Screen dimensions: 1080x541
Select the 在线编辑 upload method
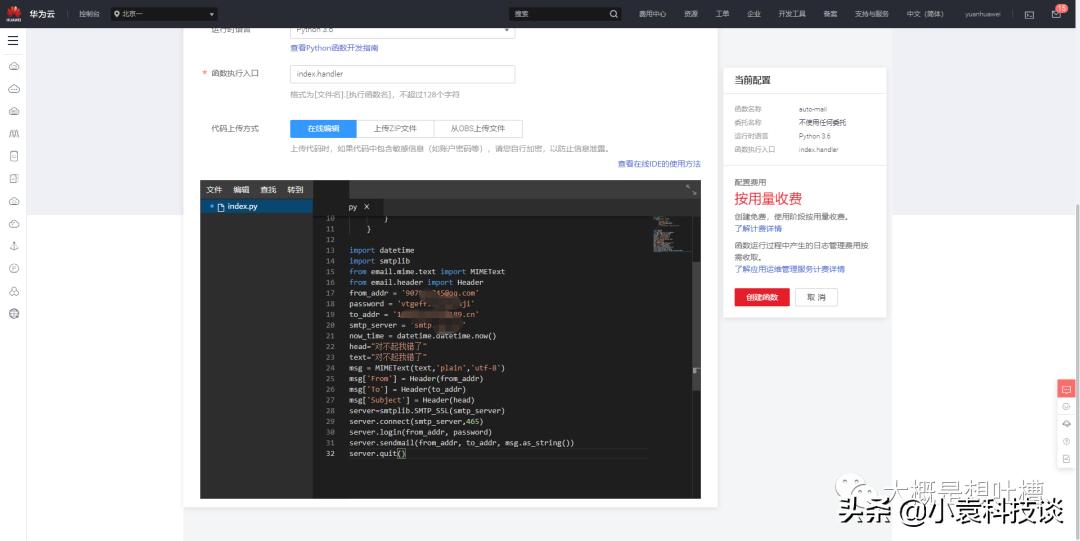[323, 129]
